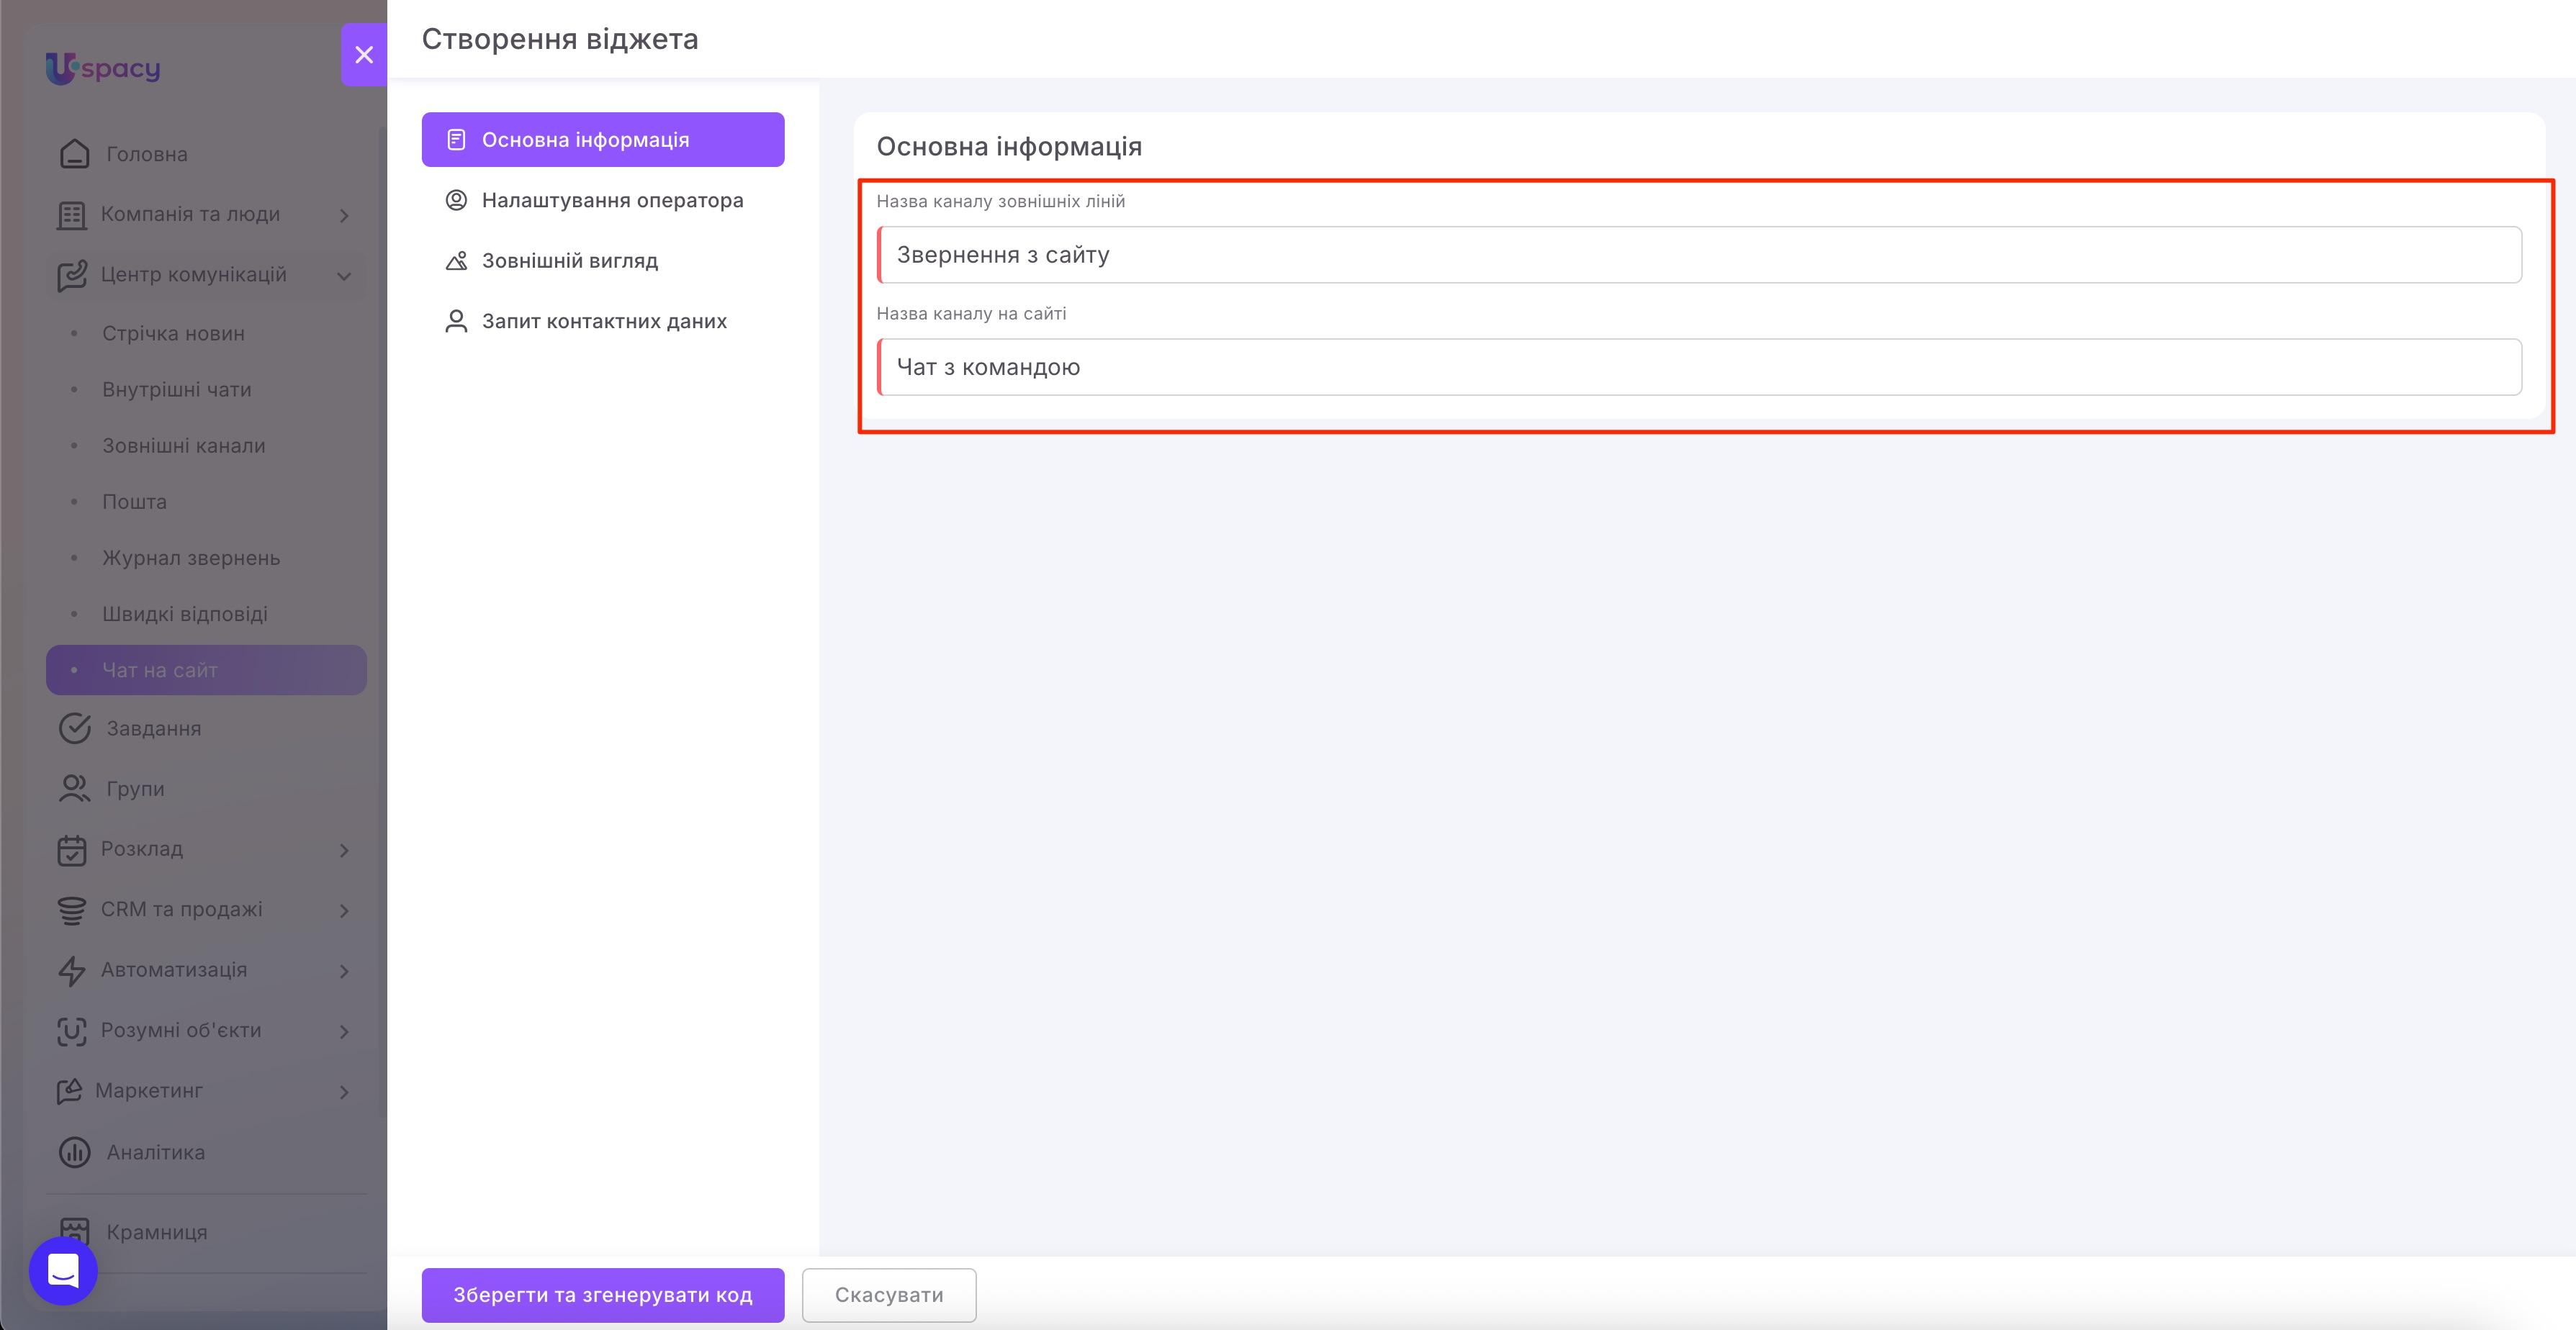Screen dimensions: 2576x1330
Task: Collapse Центр комунікацій chevron
Action: click(344, 276)
